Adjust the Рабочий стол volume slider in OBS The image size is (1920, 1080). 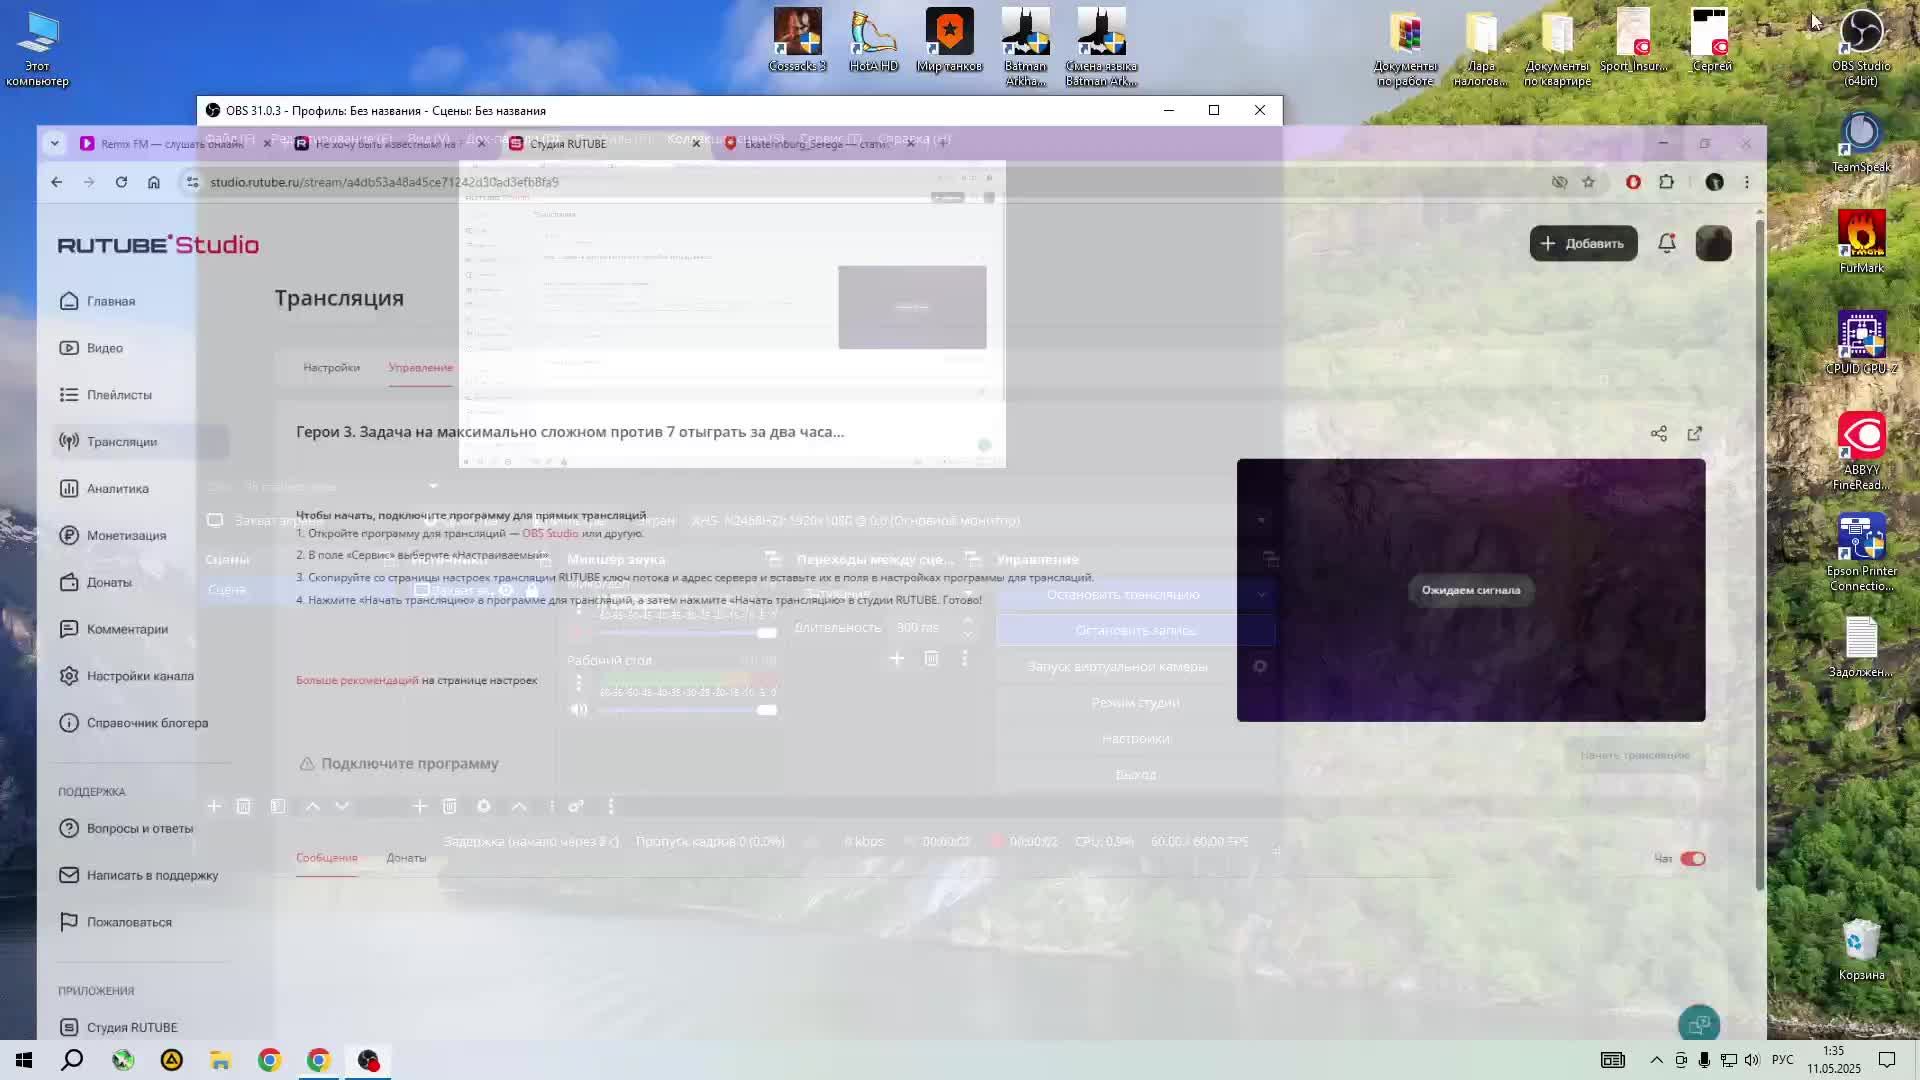point(688,709)
